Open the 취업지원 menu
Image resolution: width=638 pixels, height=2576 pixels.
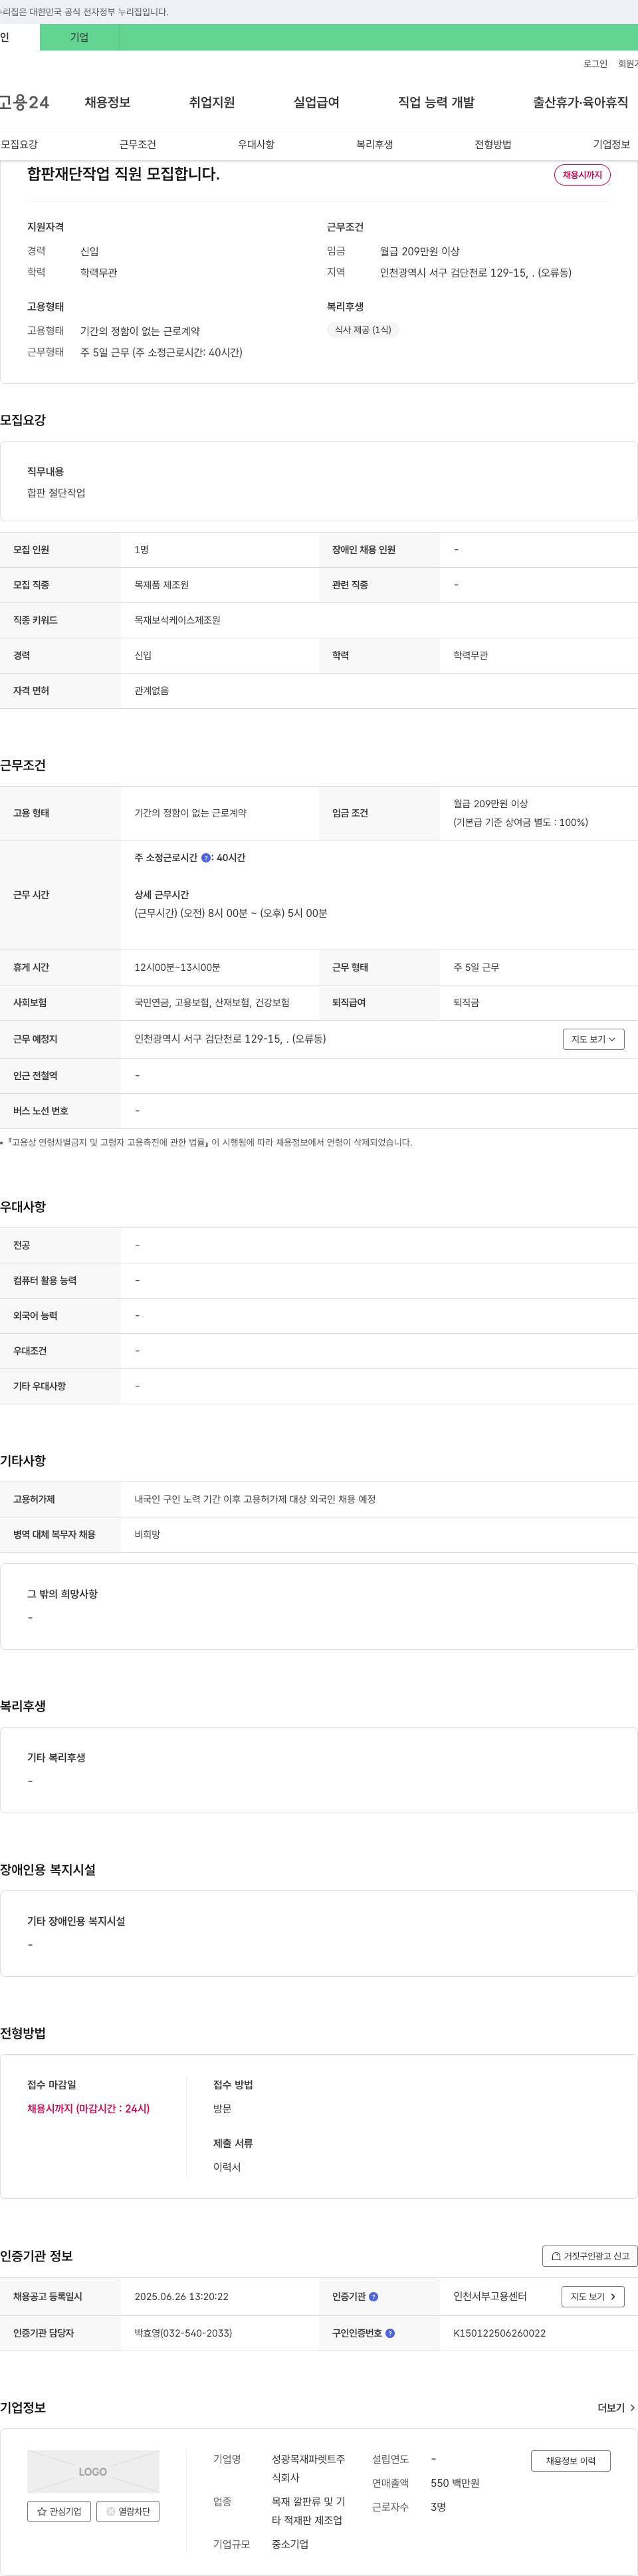212,102
